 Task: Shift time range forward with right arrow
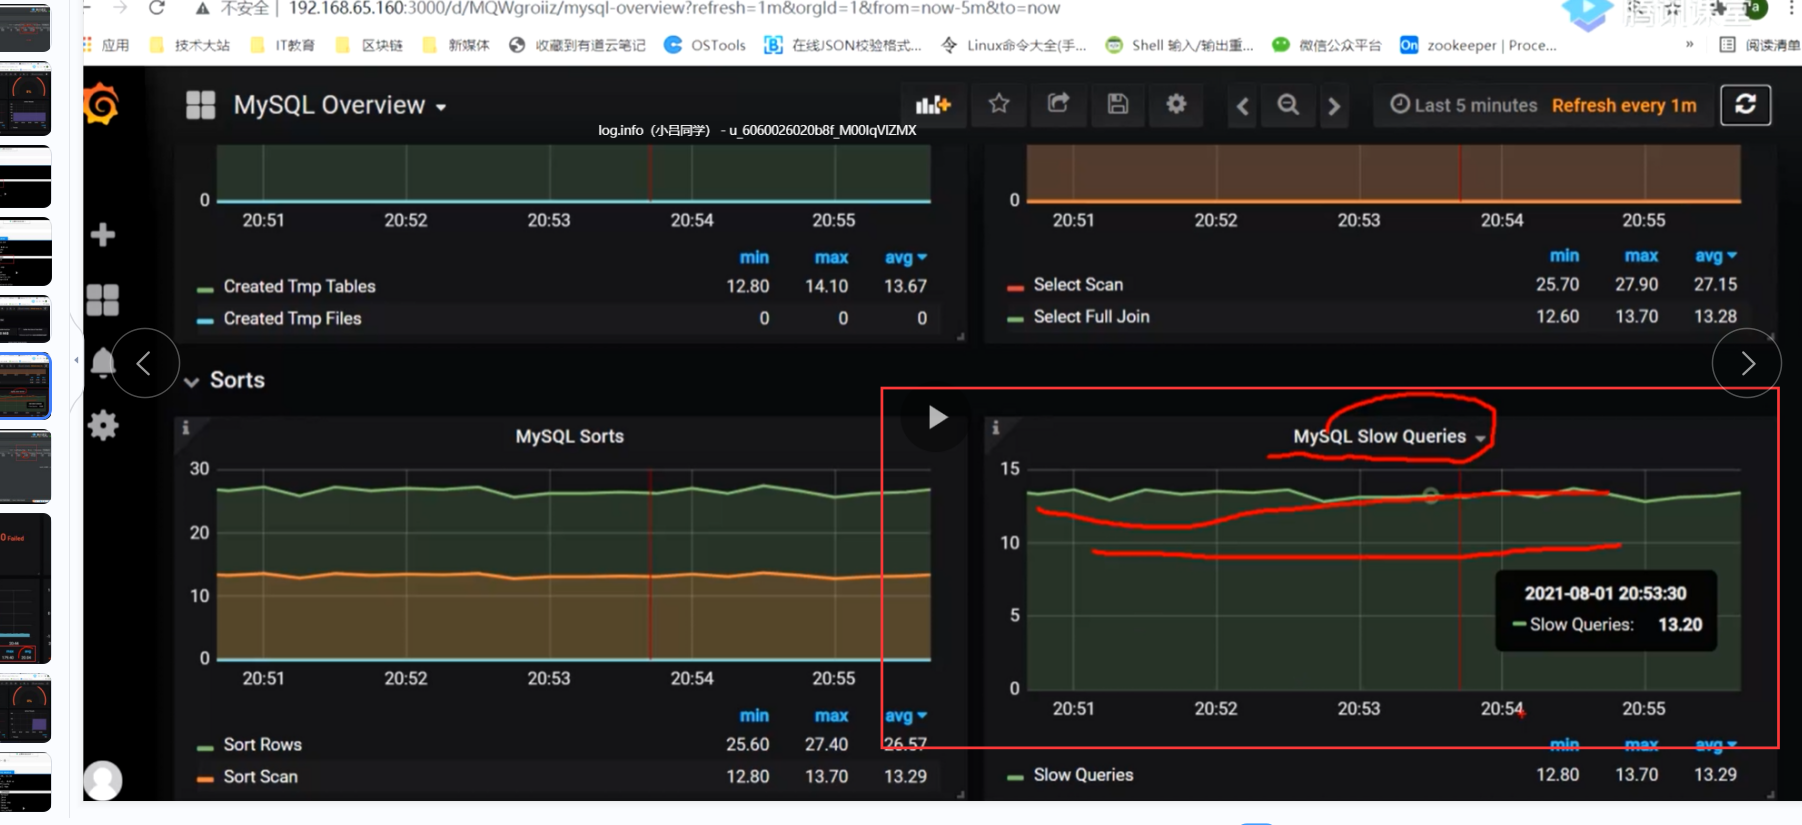click(1334, 106)
